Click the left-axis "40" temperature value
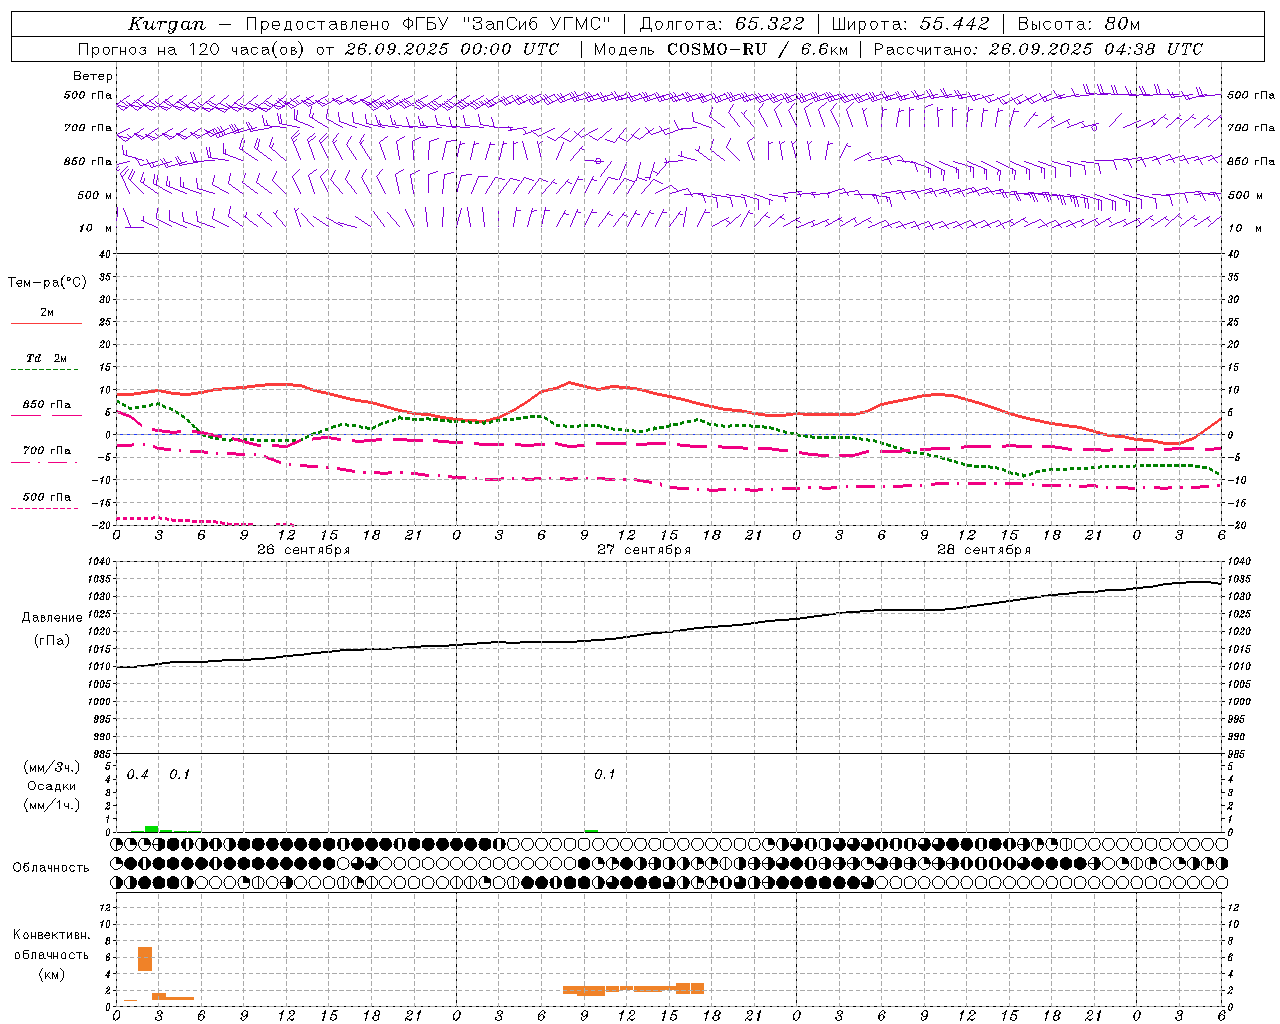Image resolution: width=1280 pixels, height=1024 pixels. point(104,254)
